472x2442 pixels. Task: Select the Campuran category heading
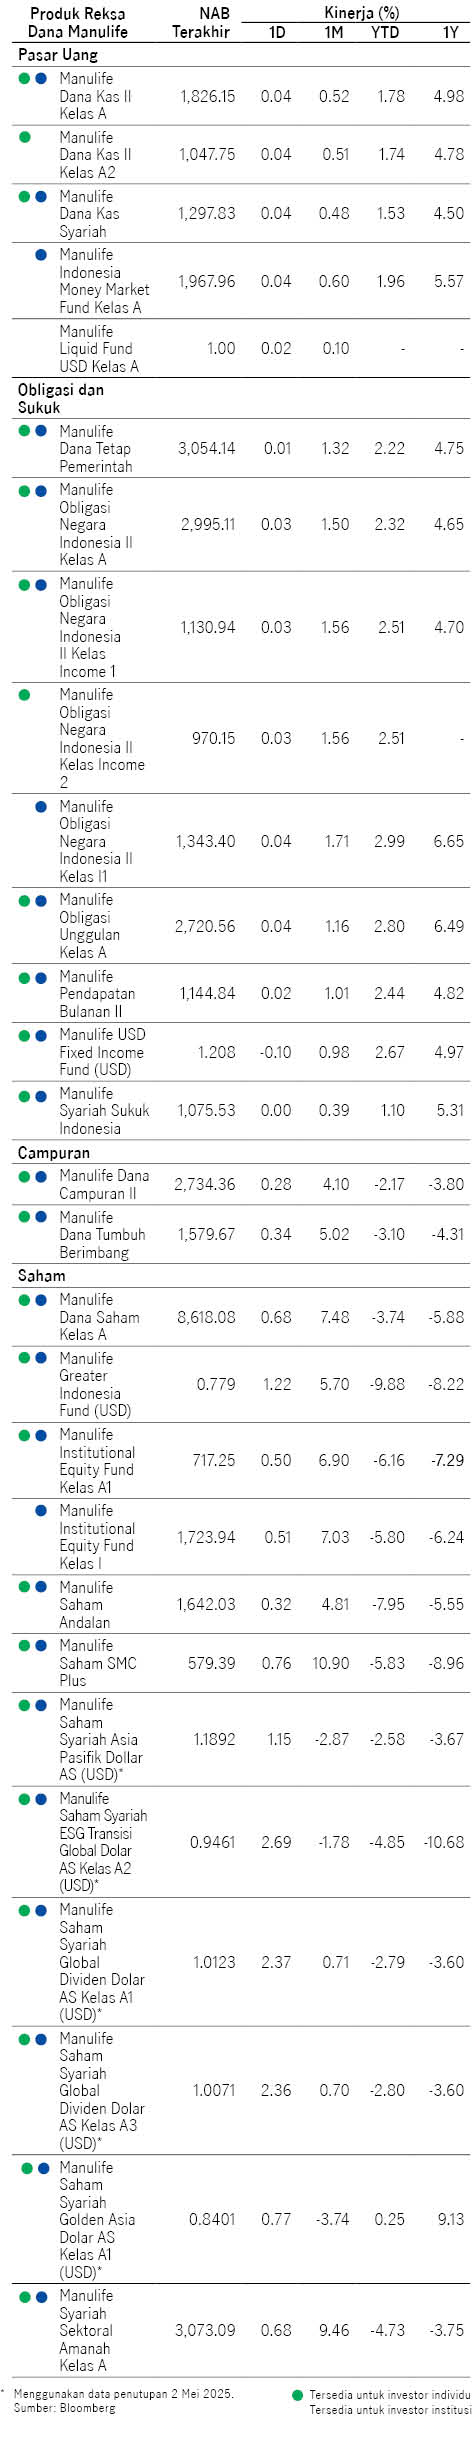[54, 1153]
